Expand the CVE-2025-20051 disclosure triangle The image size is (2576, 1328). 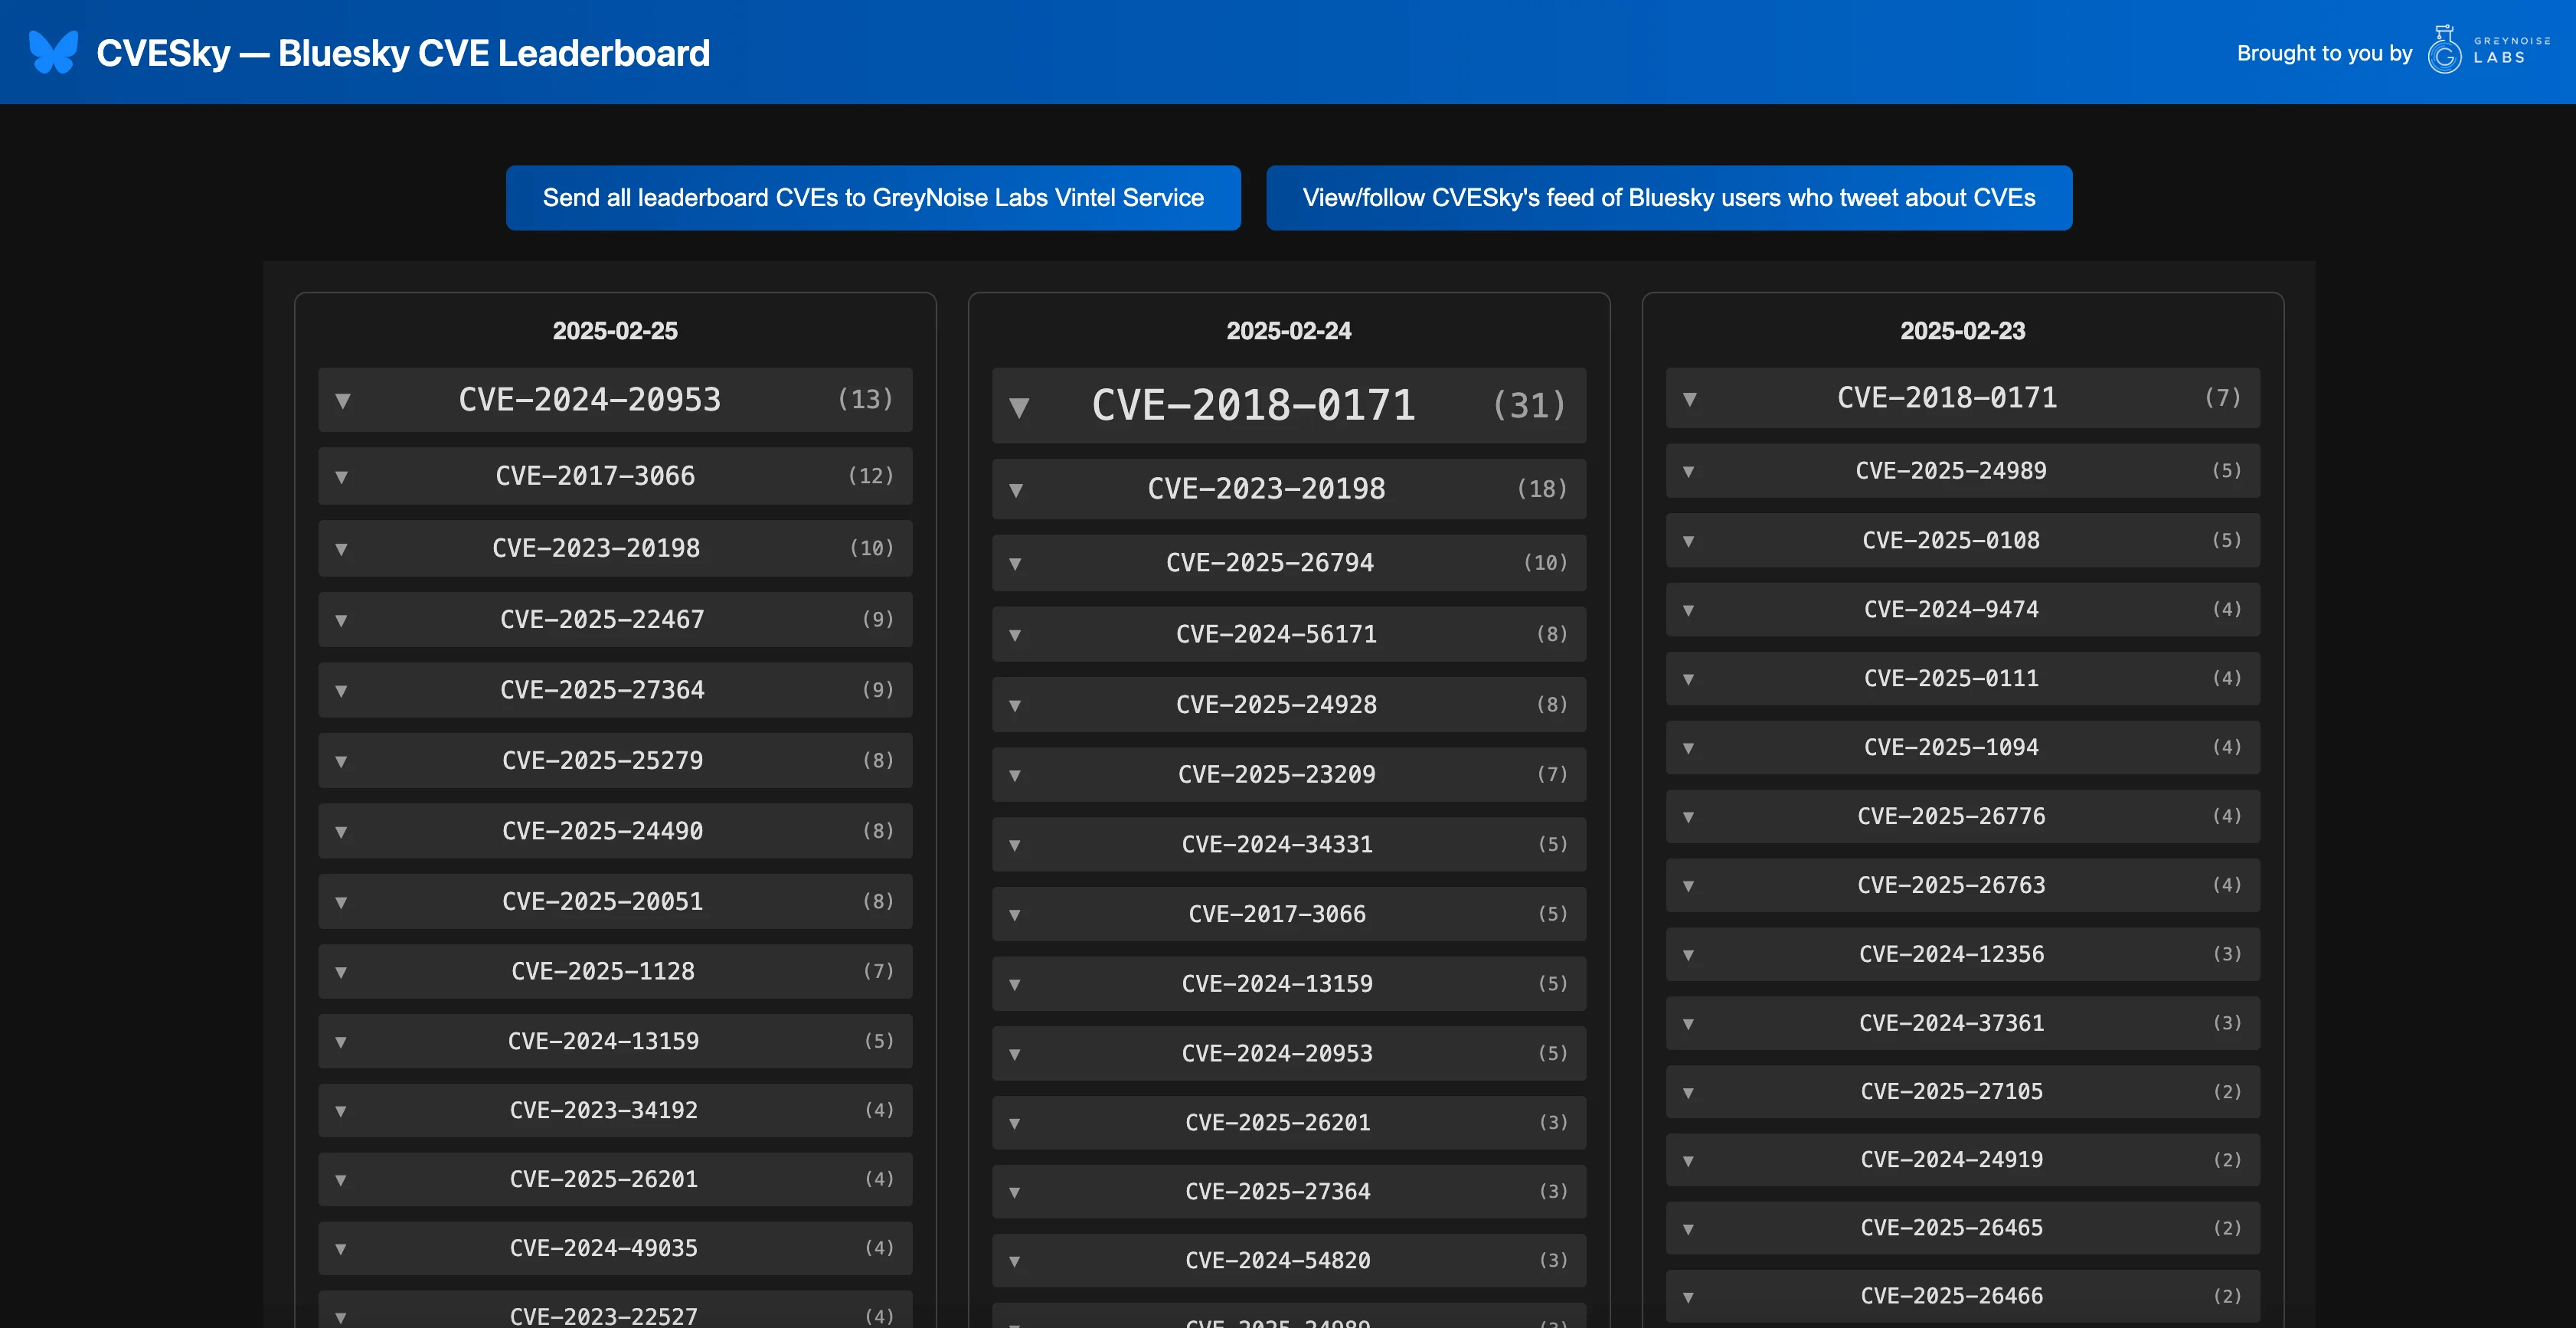coord(342,902)
